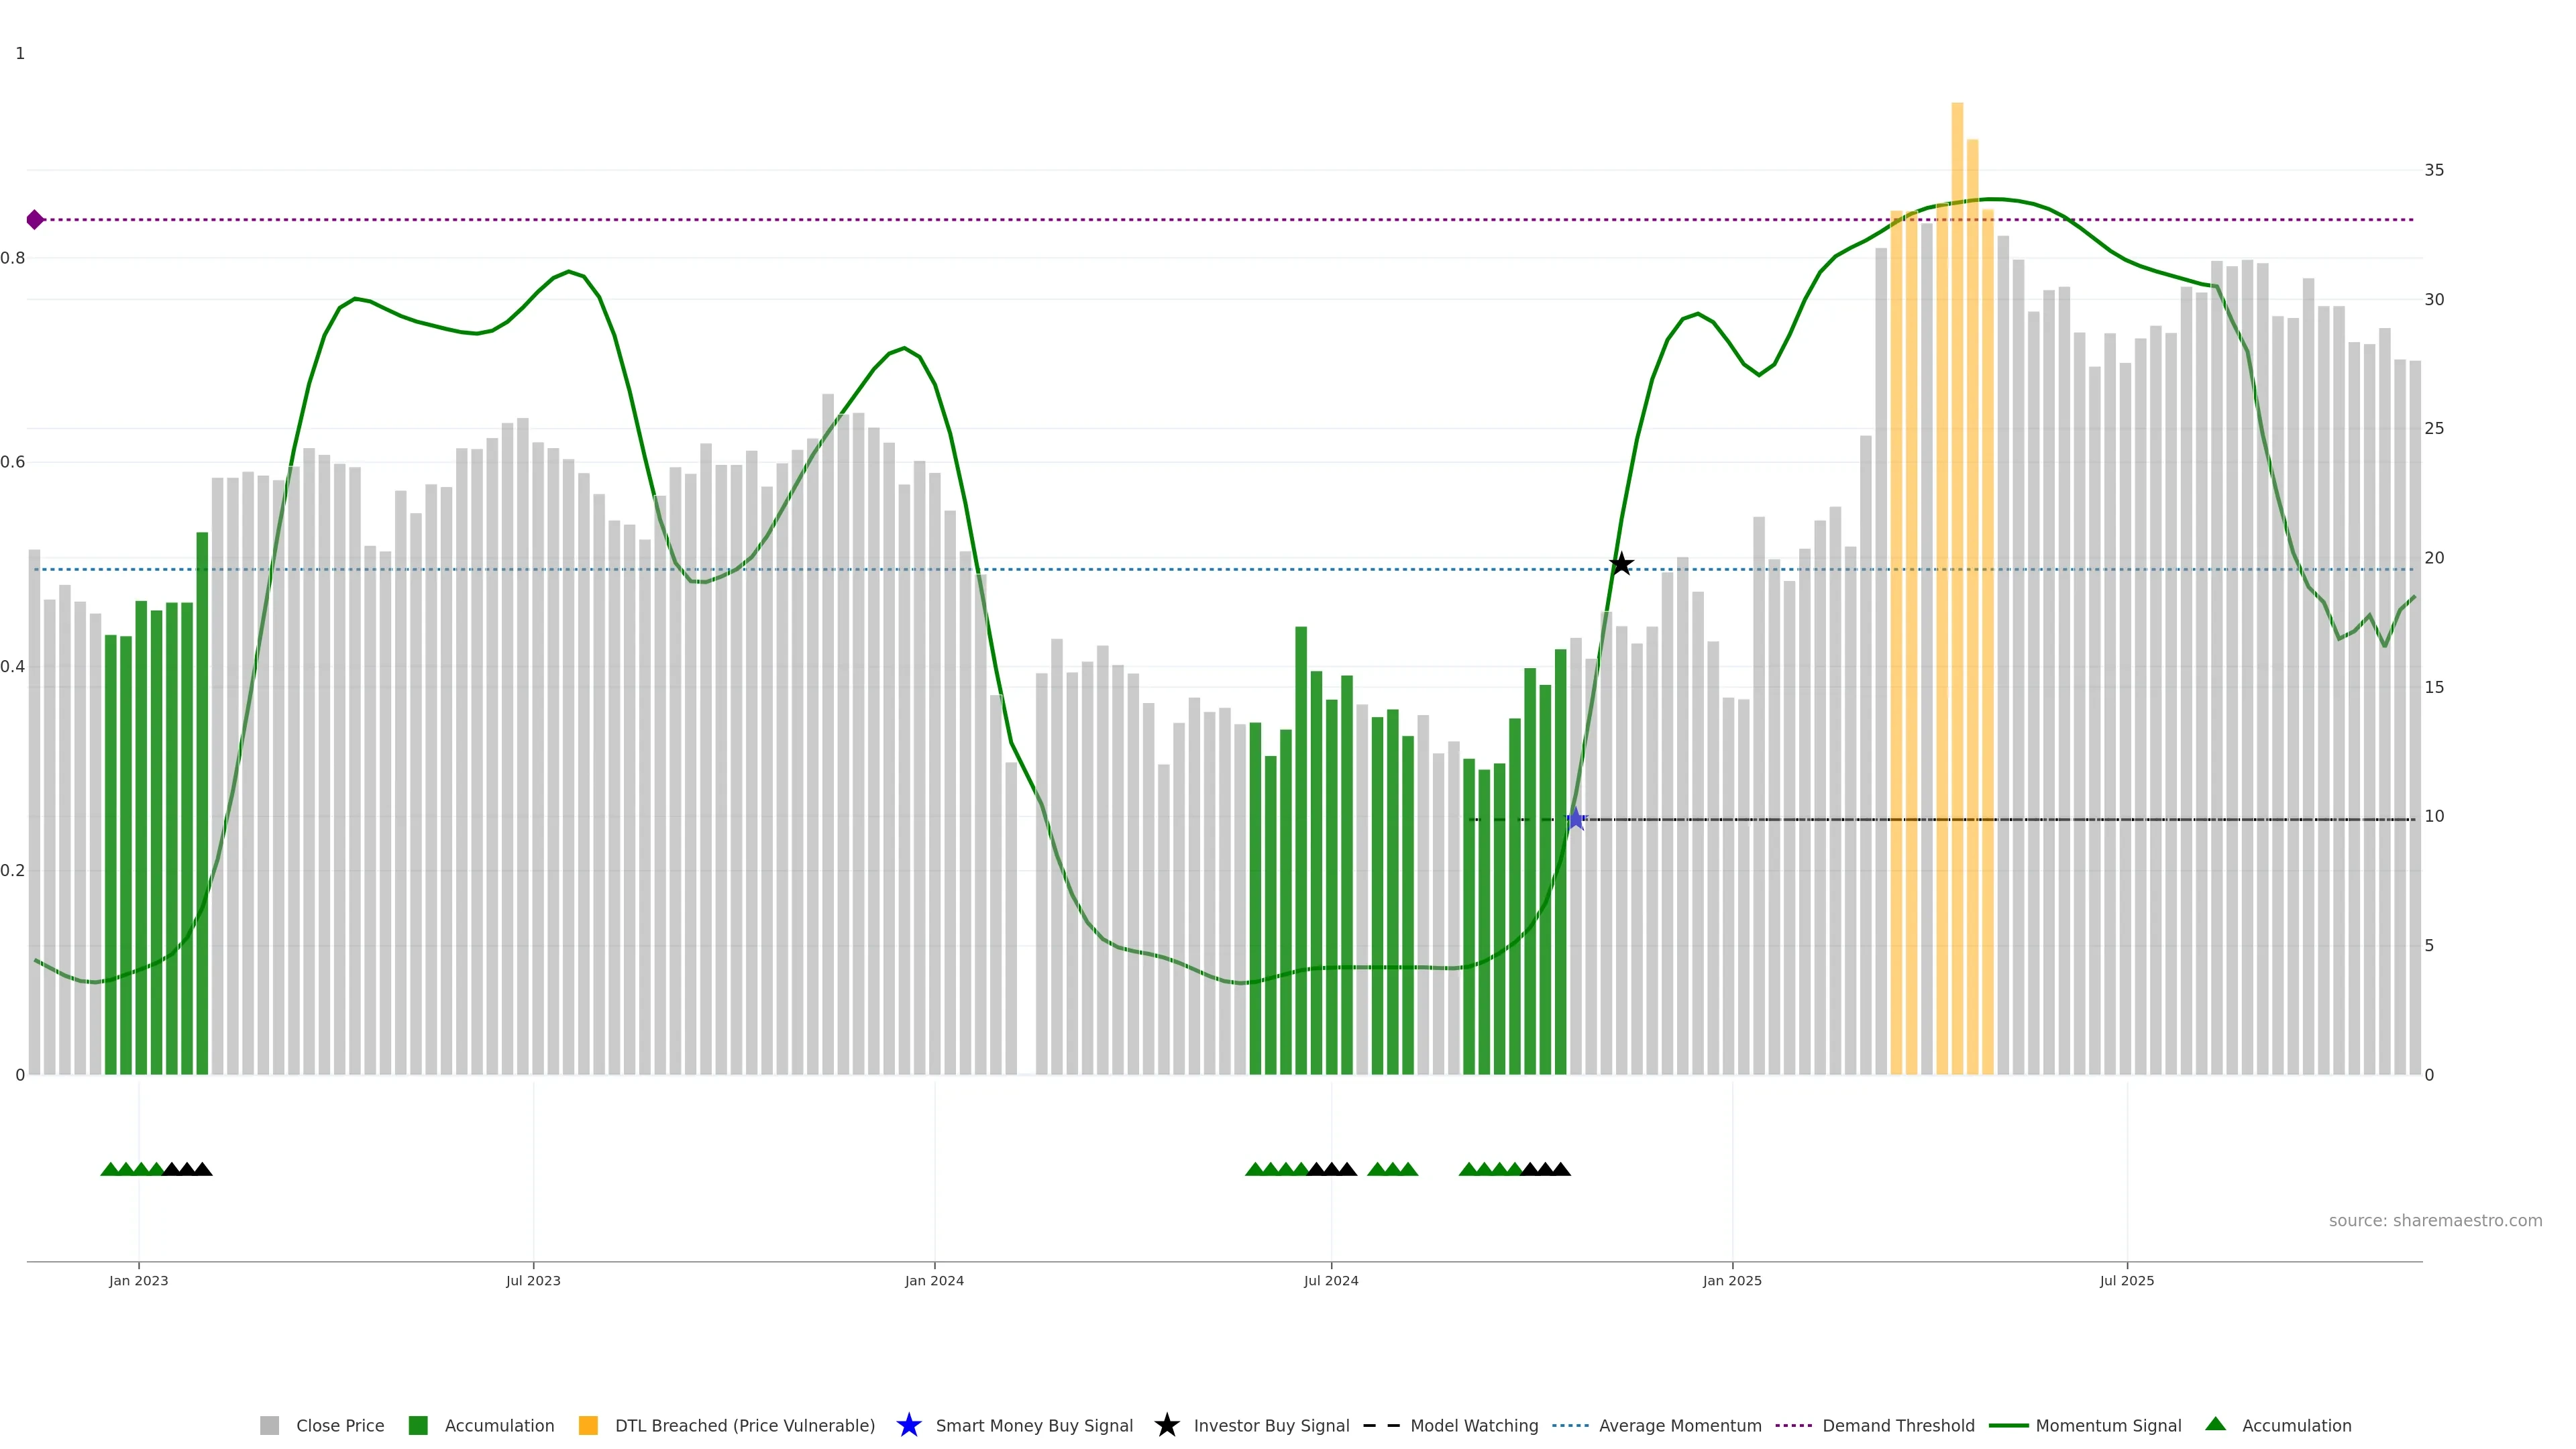Click the purple diamond Demand Threshold marker

pyautogui.click(x=35, y=220)
